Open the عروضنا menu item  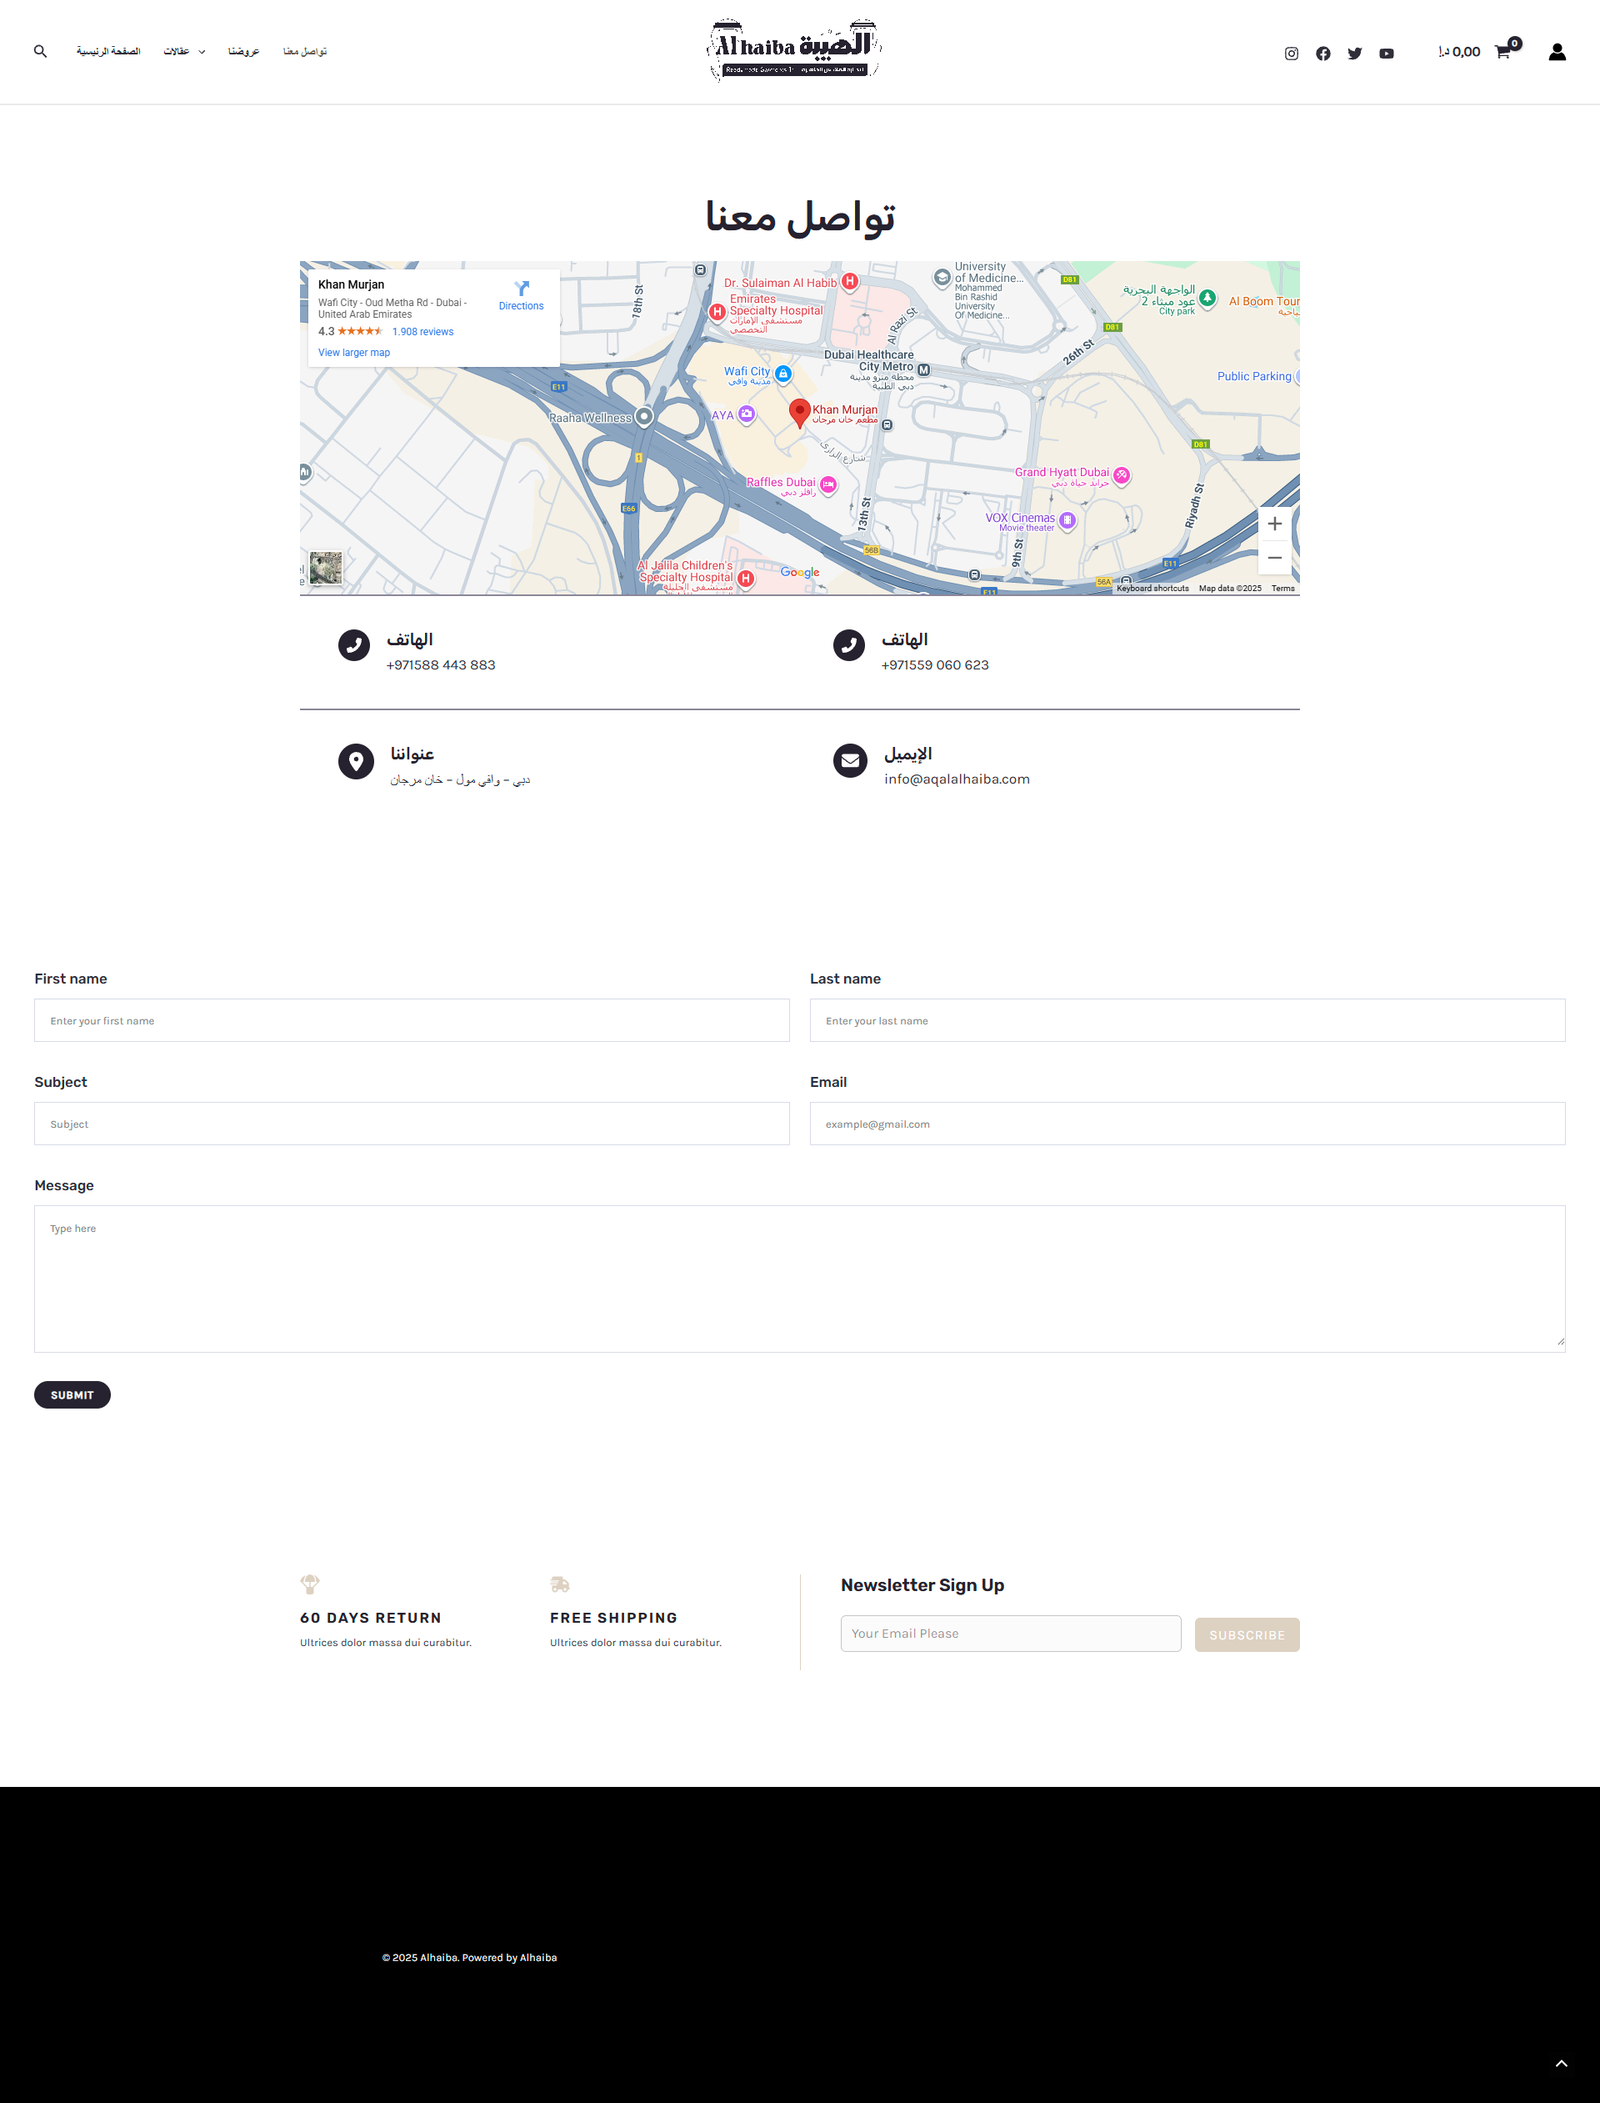[243, 52]
